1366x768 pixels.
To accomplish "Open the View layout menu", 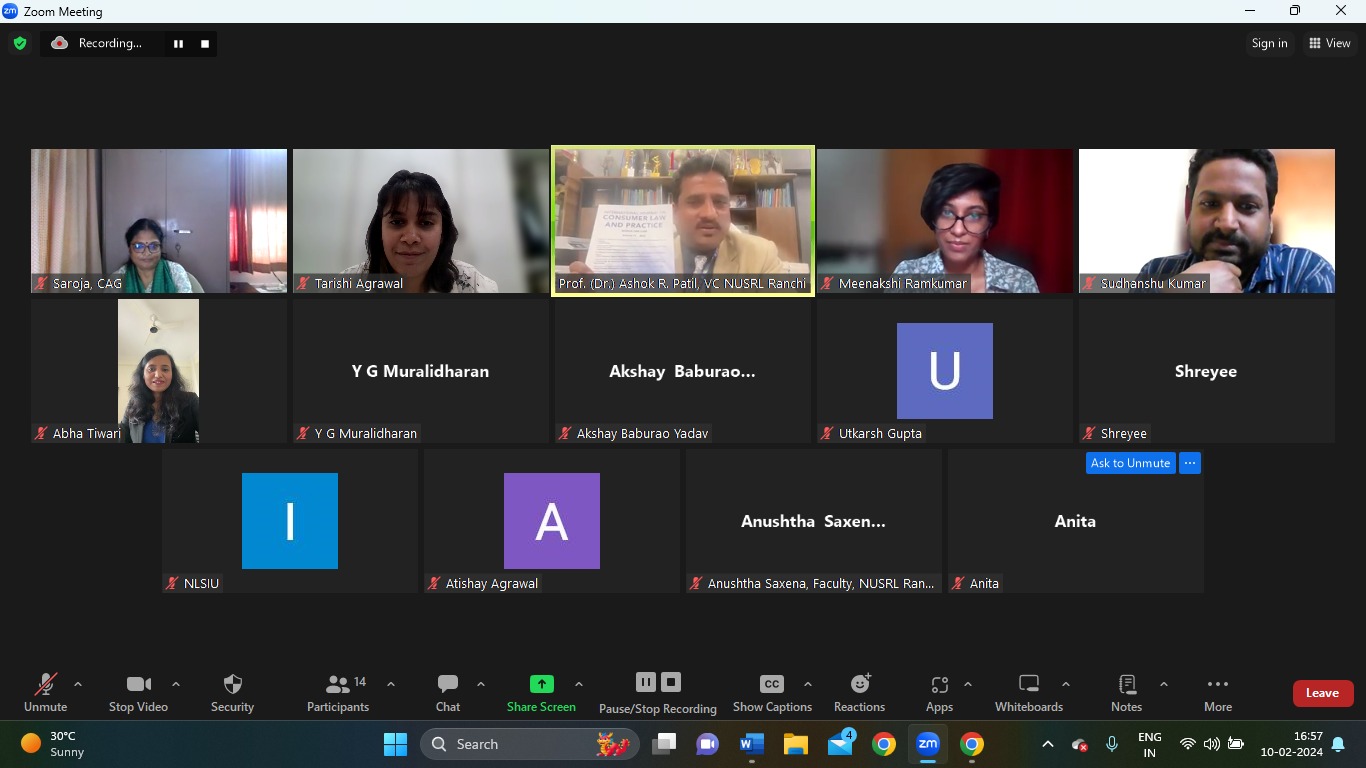I will point(1329,43).
